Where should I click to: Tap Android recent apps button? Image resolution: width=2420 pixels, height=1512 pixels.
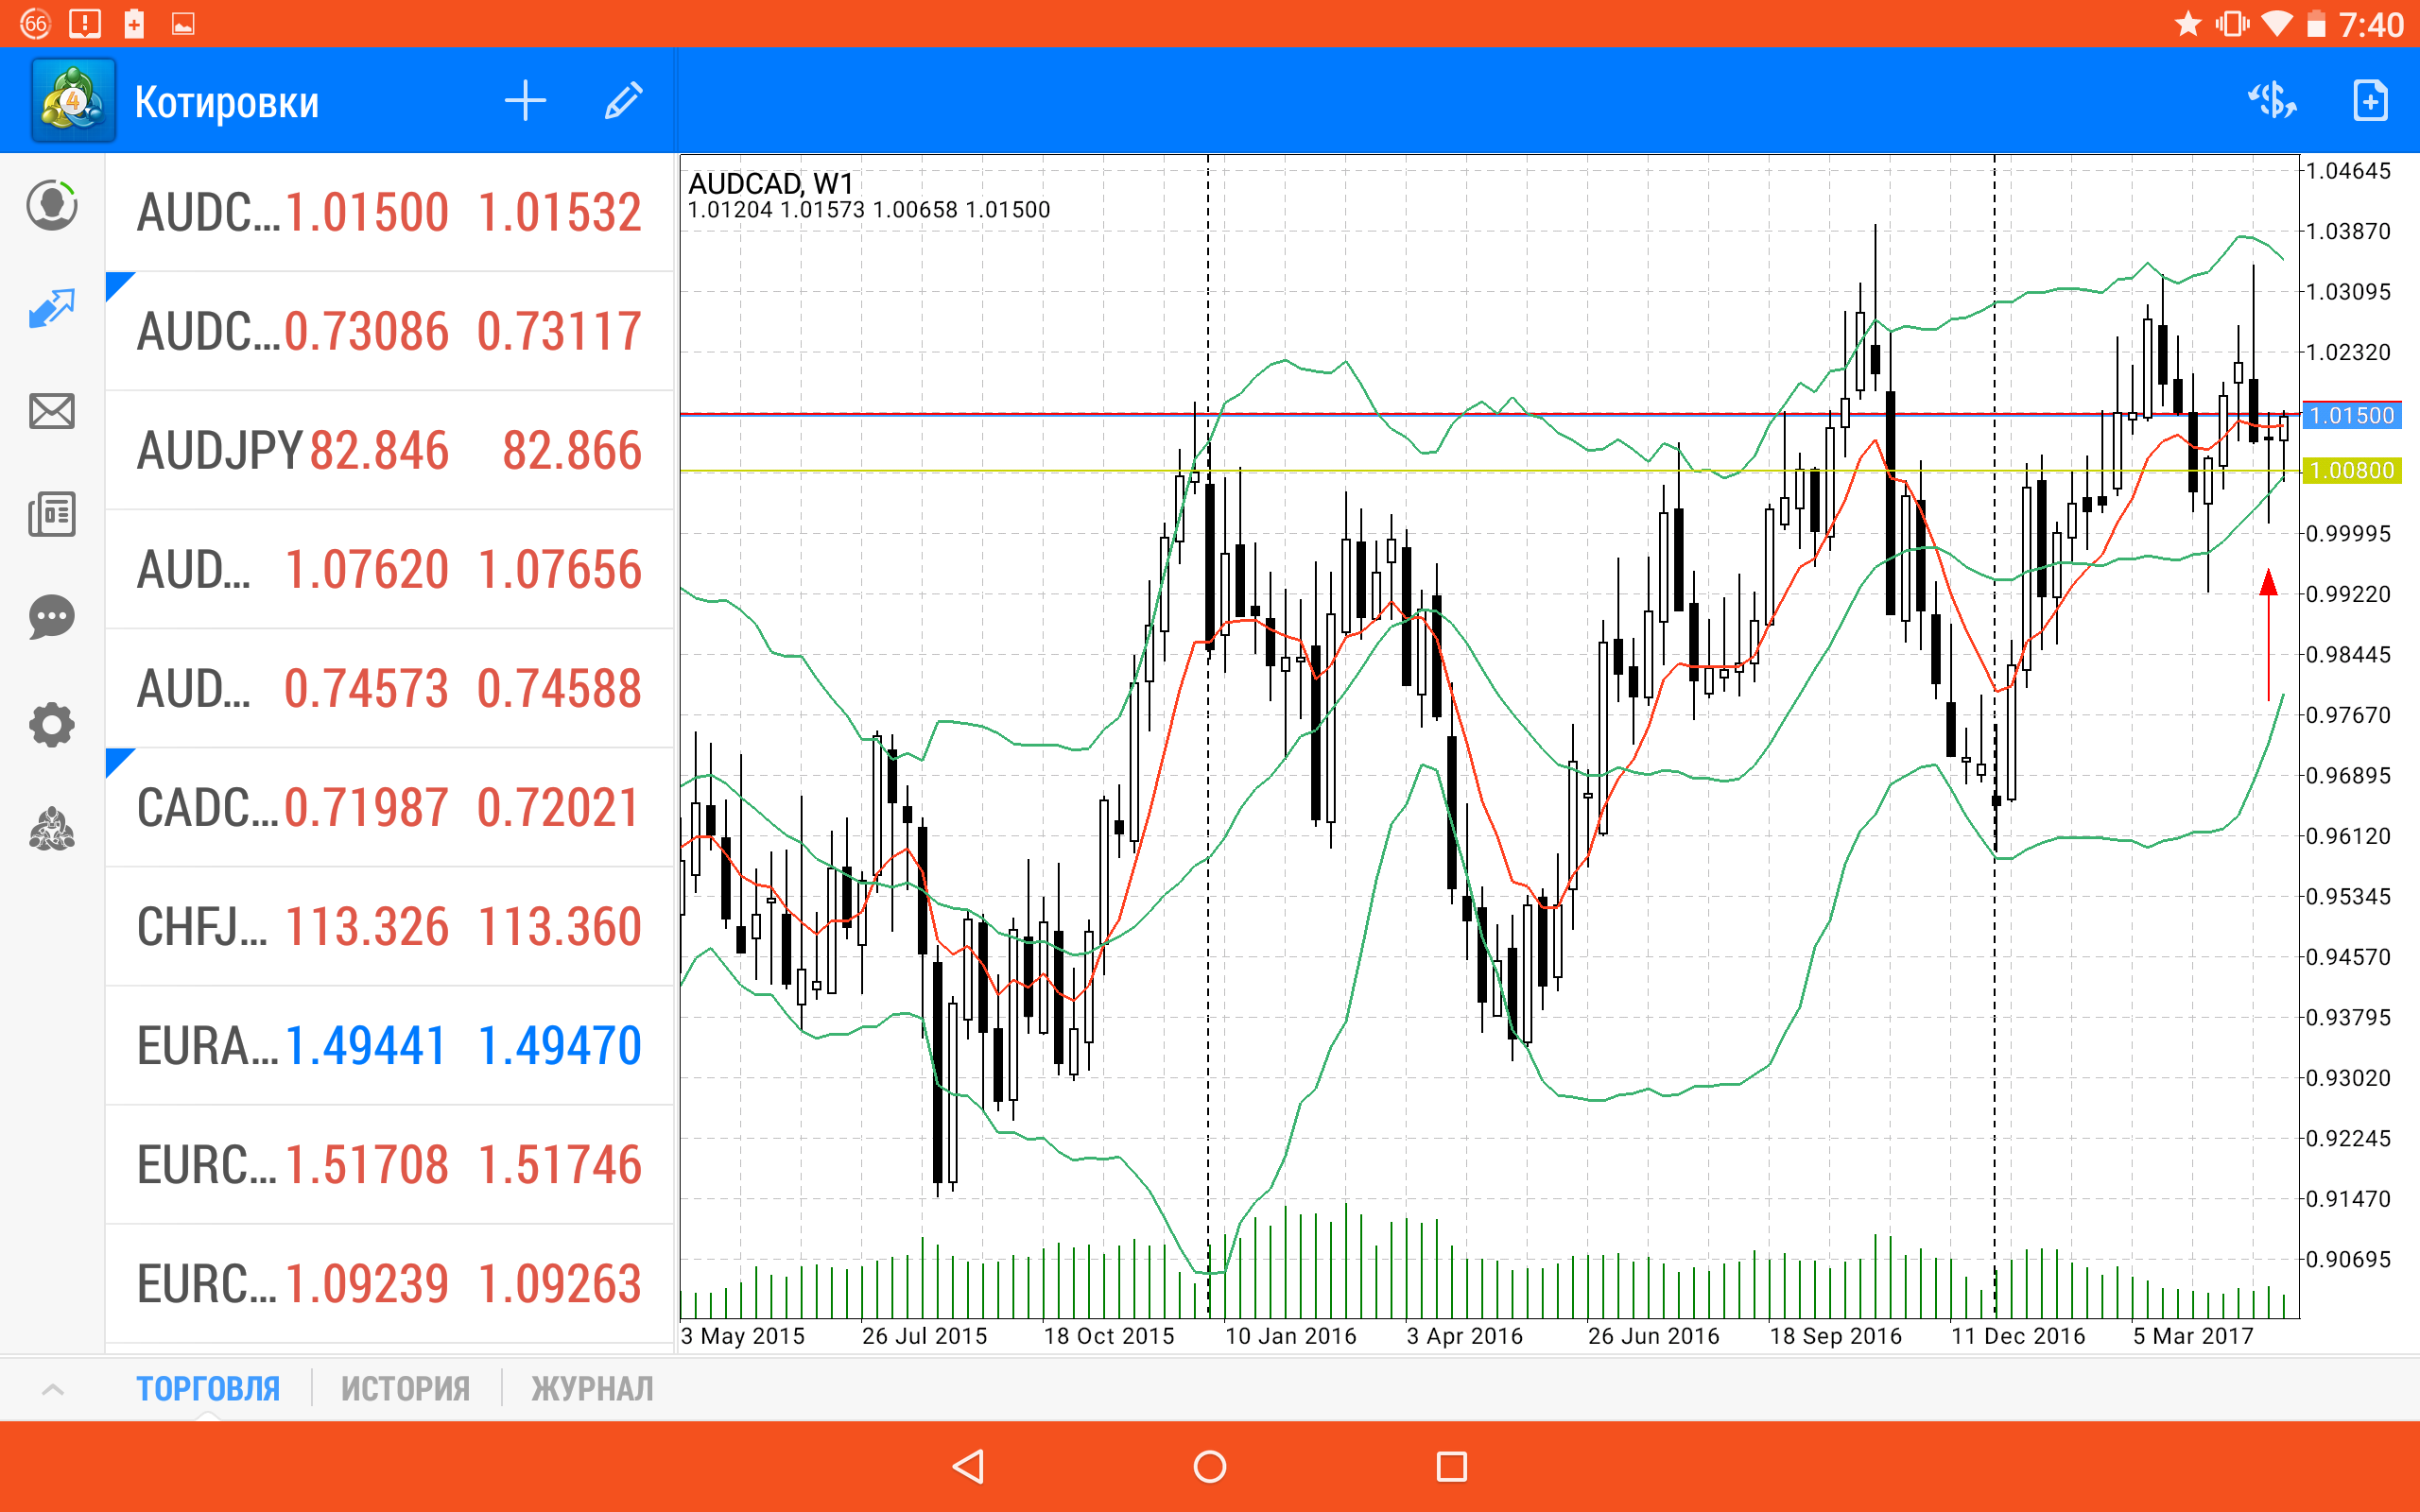click(1451, 1466)
